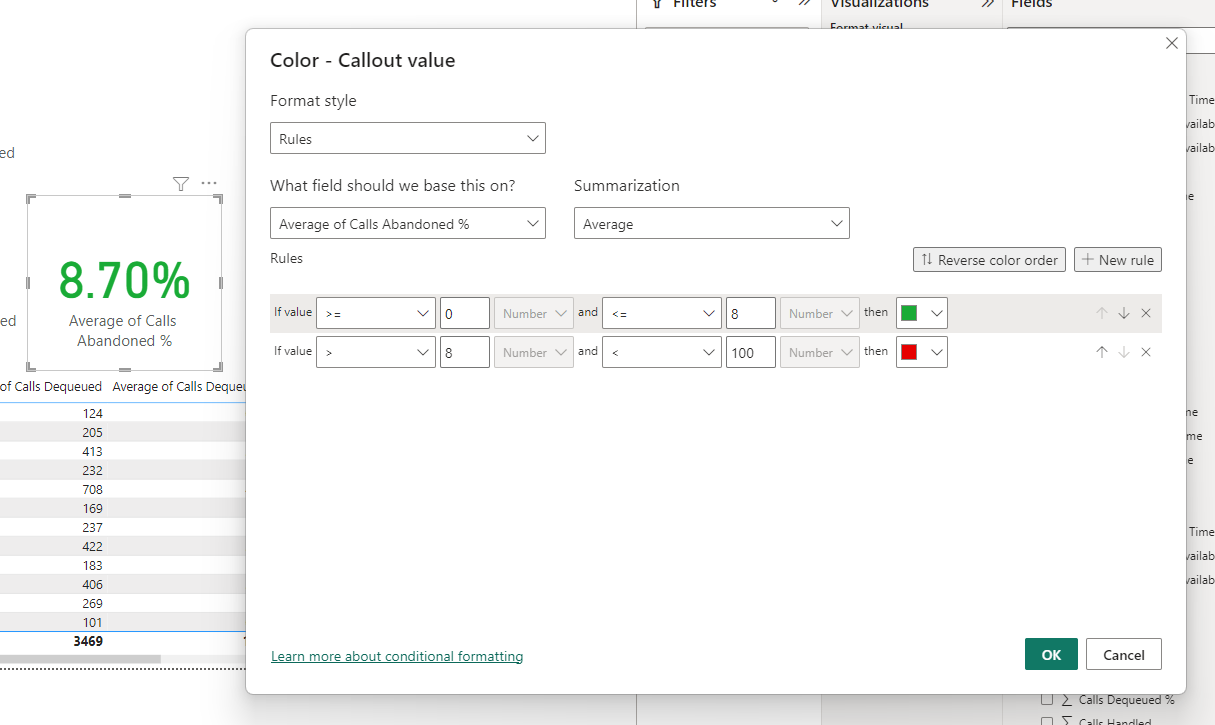The width and height of the screenshot is (1215, 725).
Task: Move the first rule down with arrow icon
Action: 1124,313
